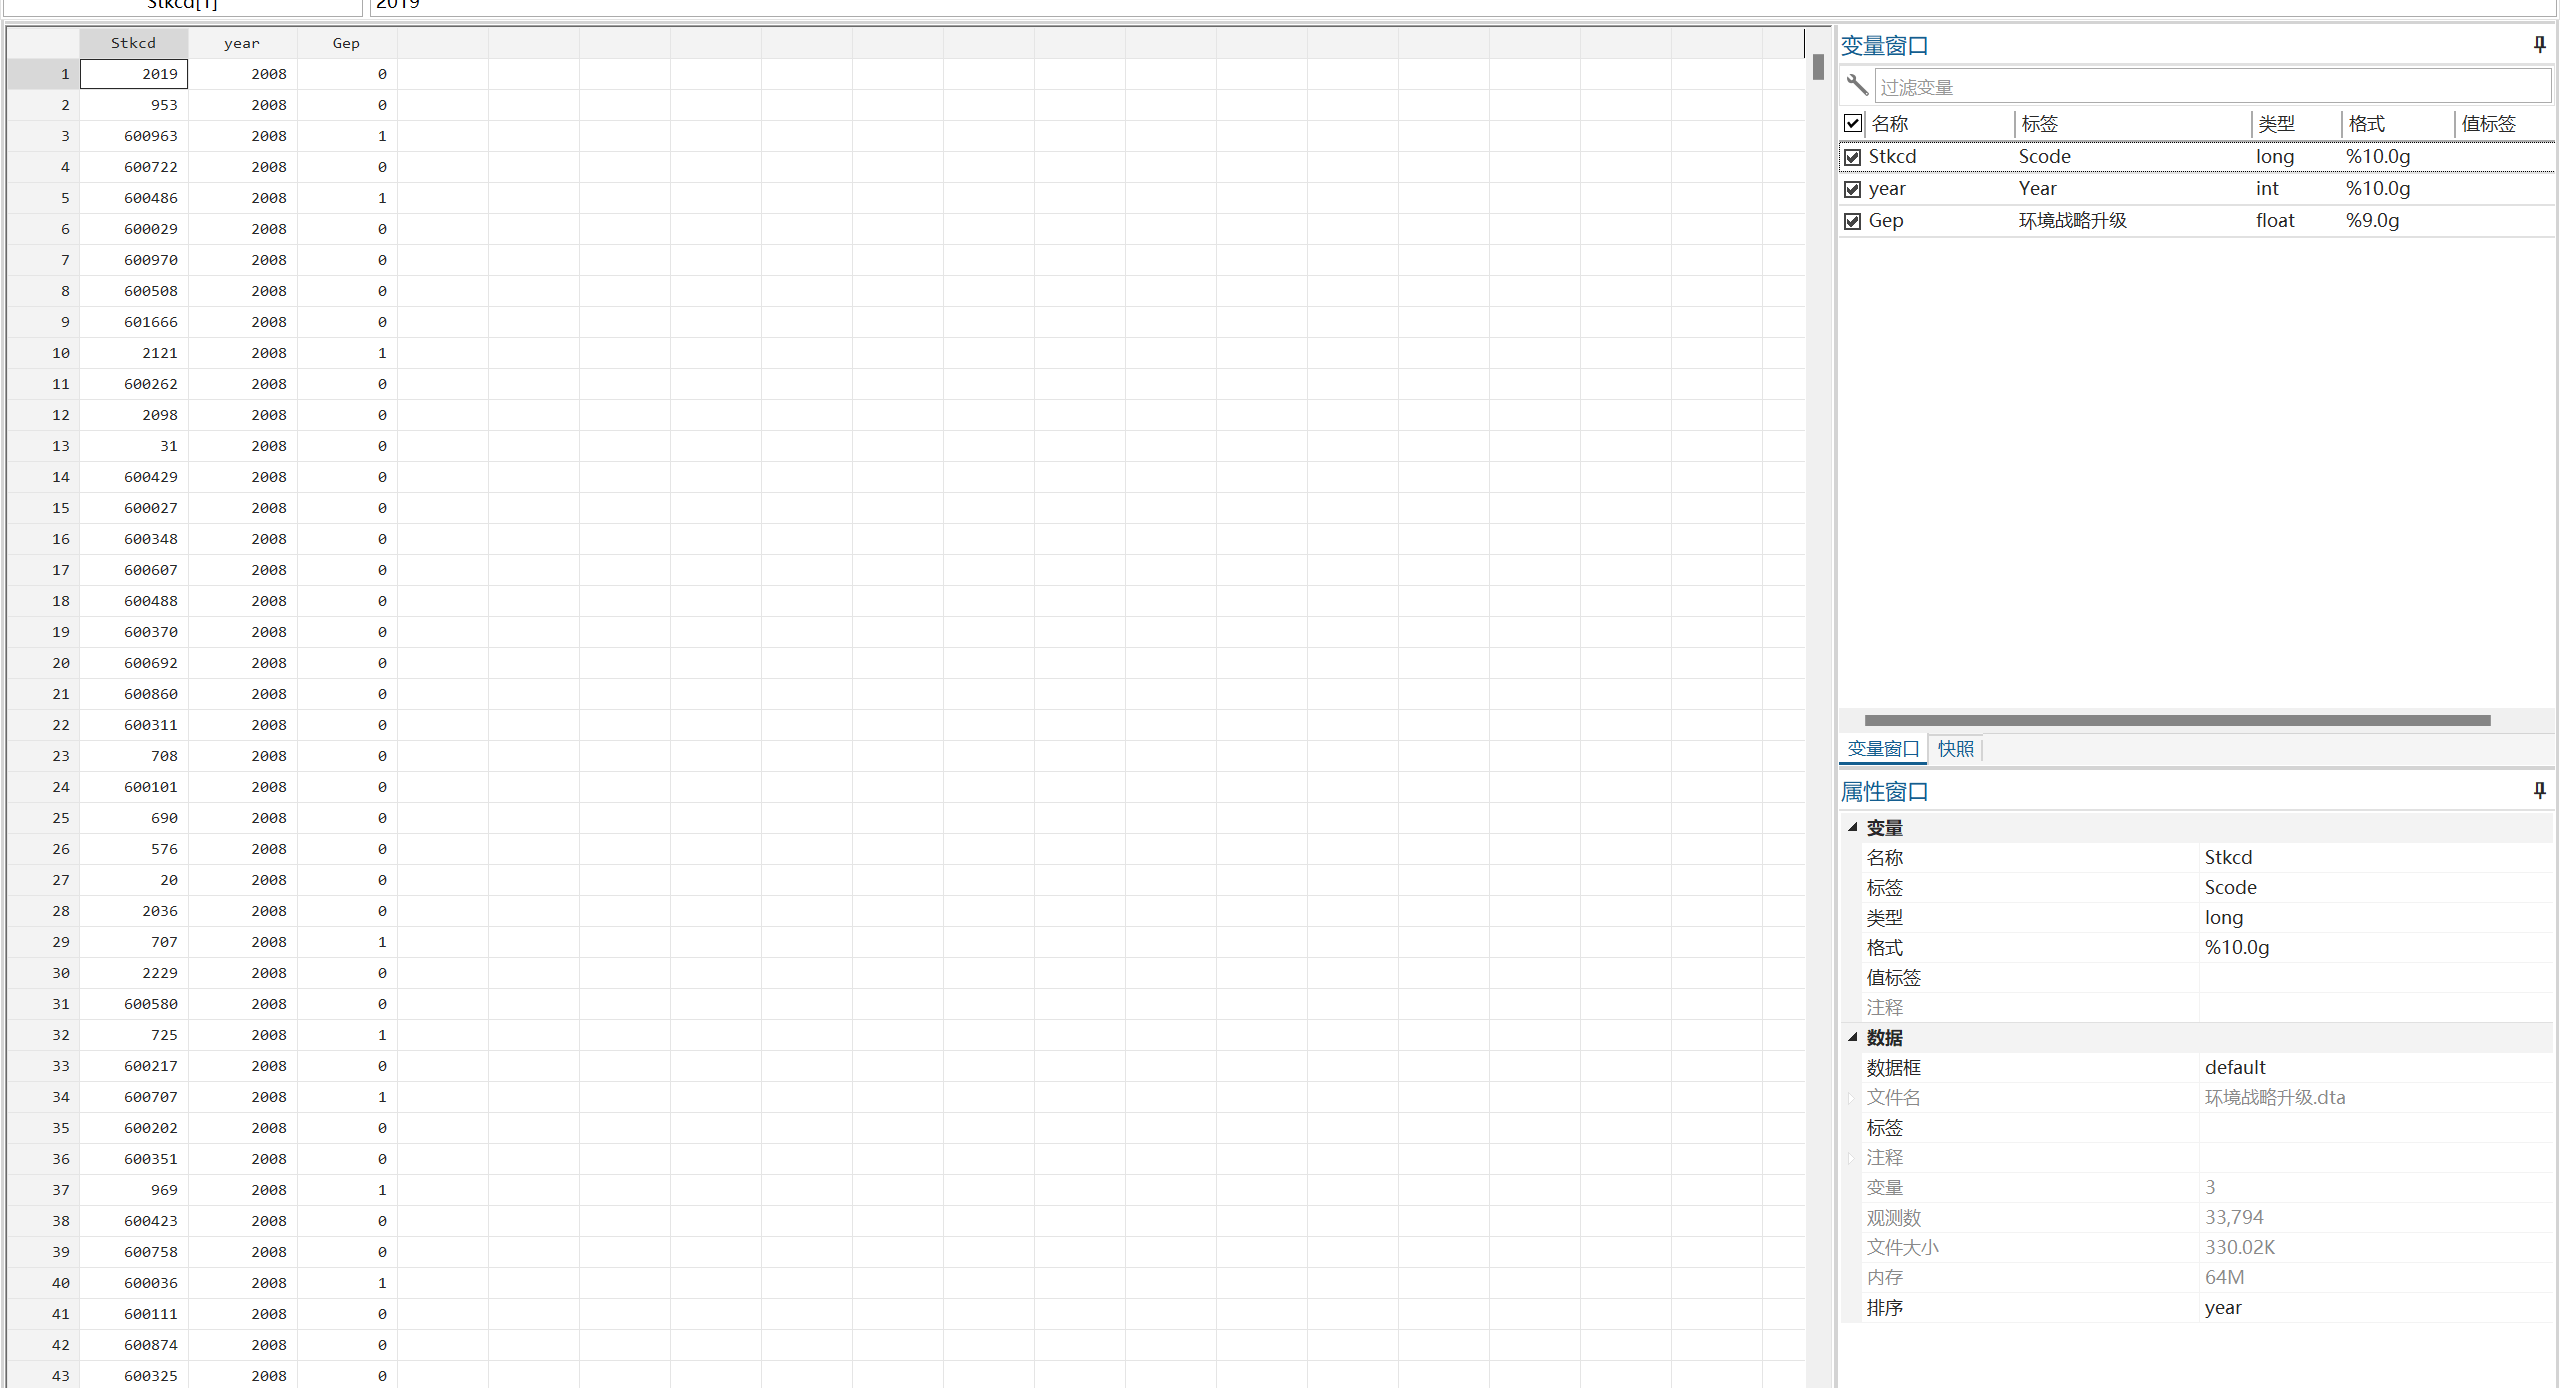Click the Gep column header
The image size is (2560, 1388).
tap(346, 43)
